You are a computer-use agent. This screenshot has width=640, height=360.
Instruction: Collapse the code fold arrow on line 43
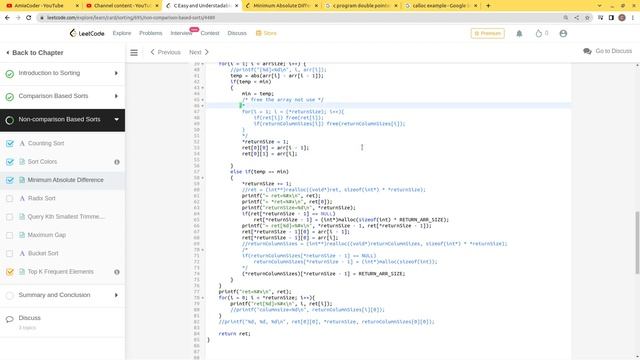click(x=202, y=88)
